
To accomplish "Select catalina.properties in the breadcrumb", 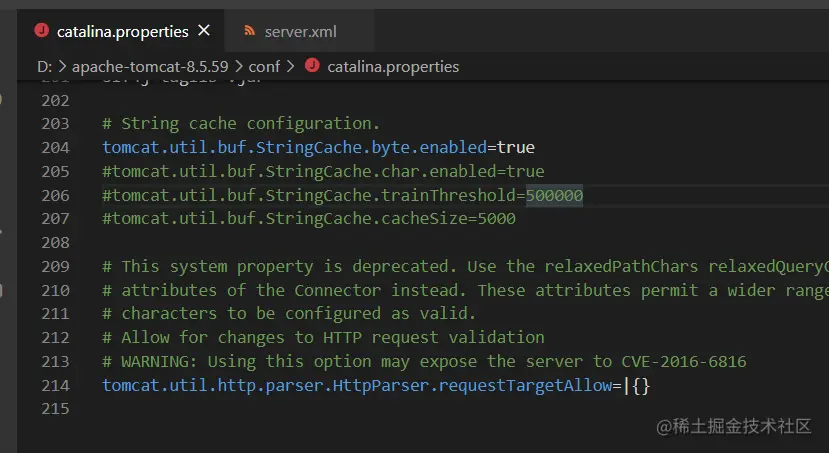I will (x=393, y=67).
